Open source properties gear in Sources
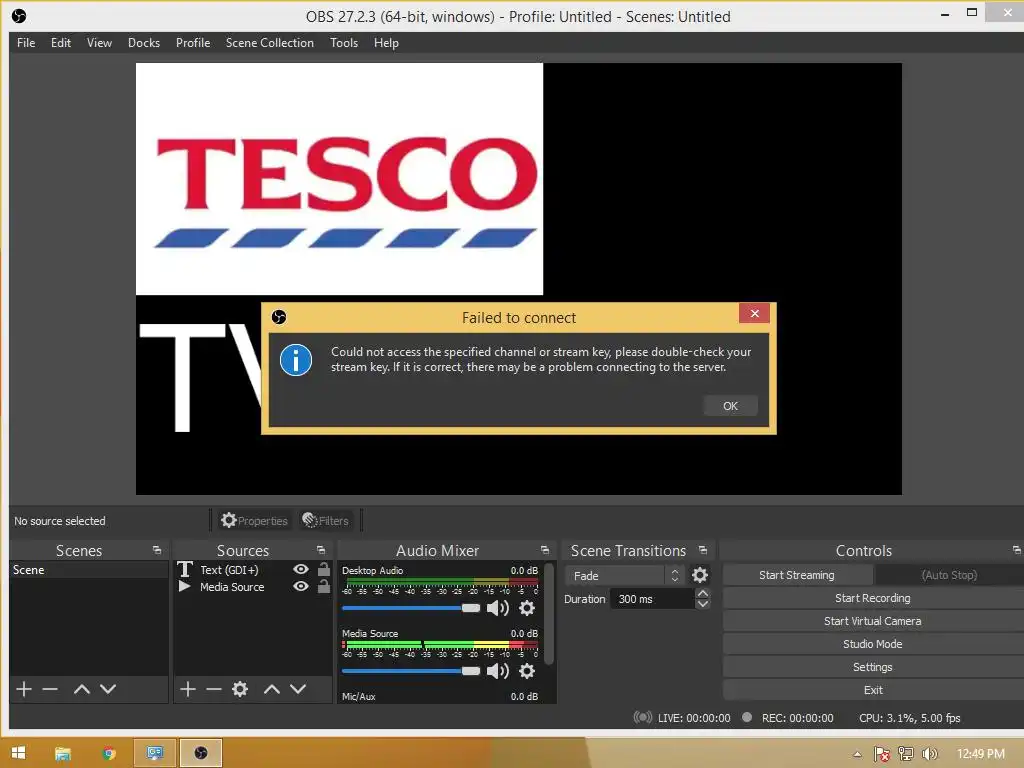This screenshot has width=1024, height=768. coord(240,688)
